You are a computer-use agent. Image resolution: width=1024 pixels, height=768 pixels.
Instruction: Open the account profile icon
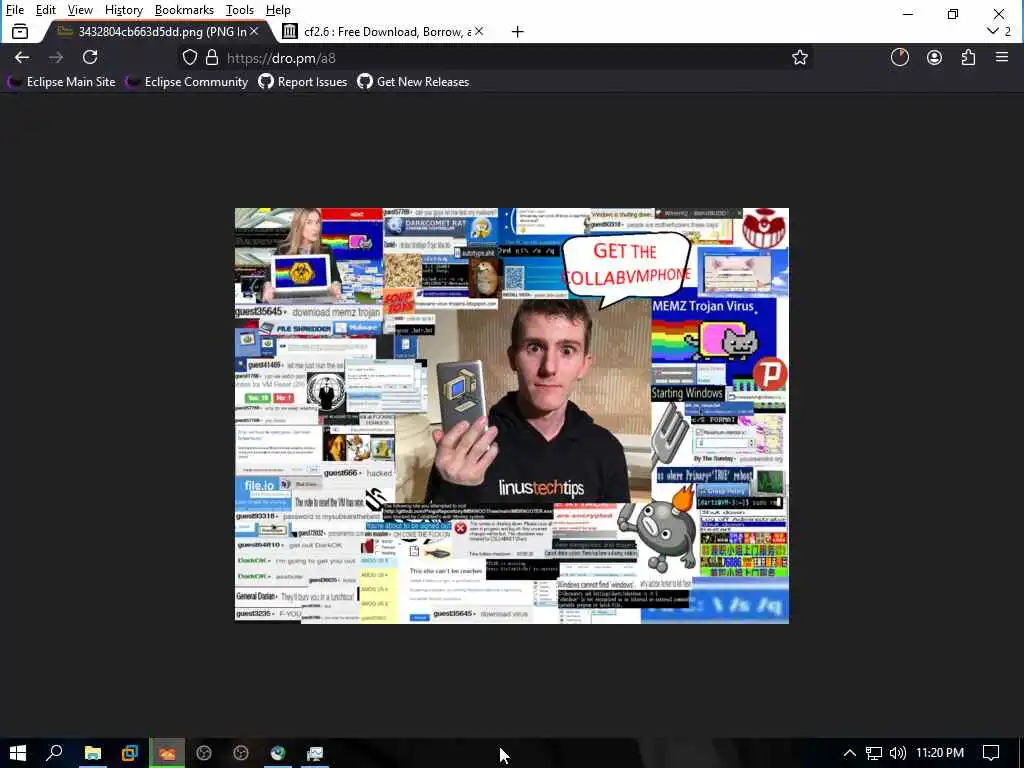click(x=935, y=57)
